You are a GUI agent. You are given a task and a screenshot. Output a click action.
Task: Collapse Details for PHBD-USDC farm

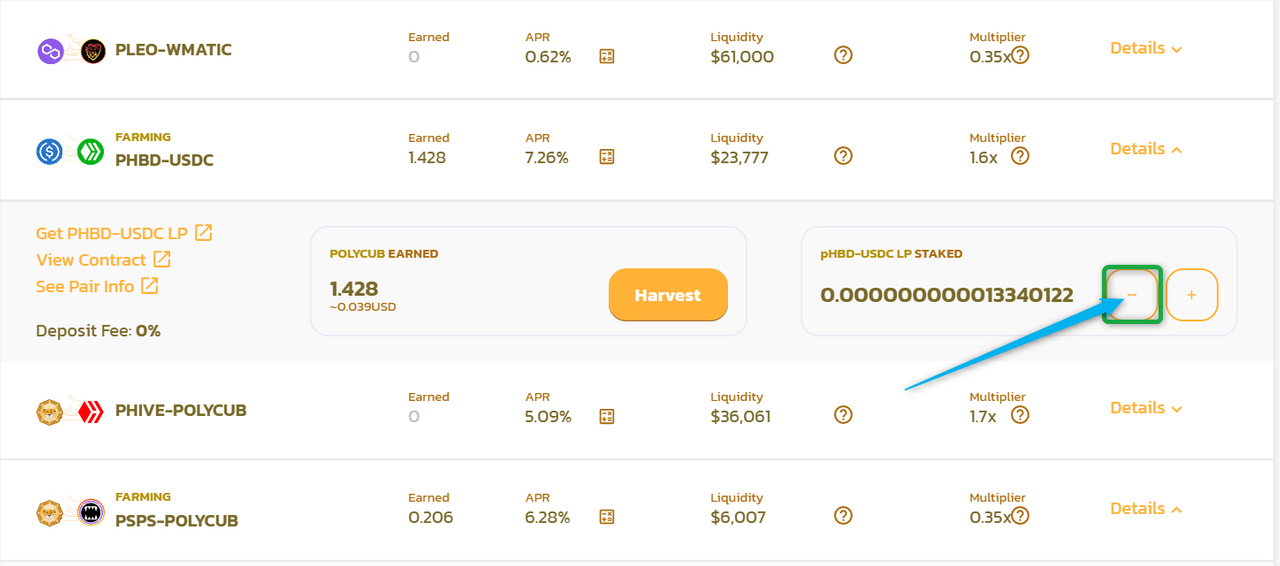pyautogui.click(x=1146, y=149)
